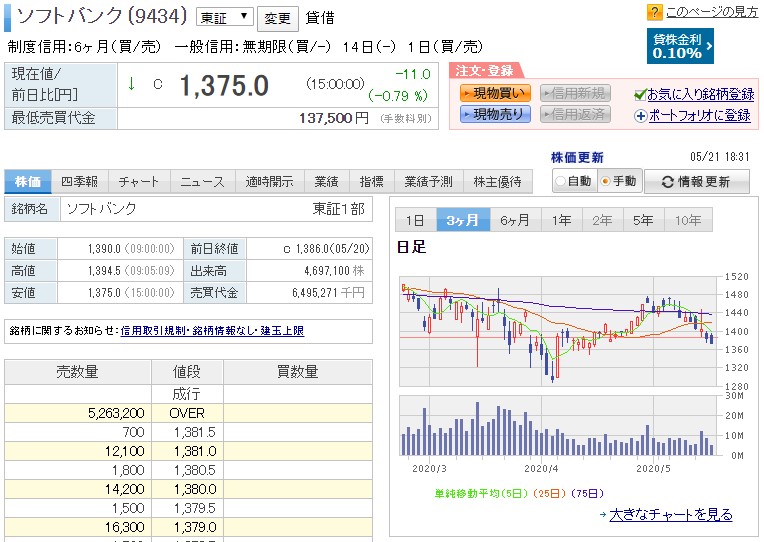This screenshot has width=764, height=542.
Task: Click the 出来高 value 4,697,100 株
Action: pos(334,271)
